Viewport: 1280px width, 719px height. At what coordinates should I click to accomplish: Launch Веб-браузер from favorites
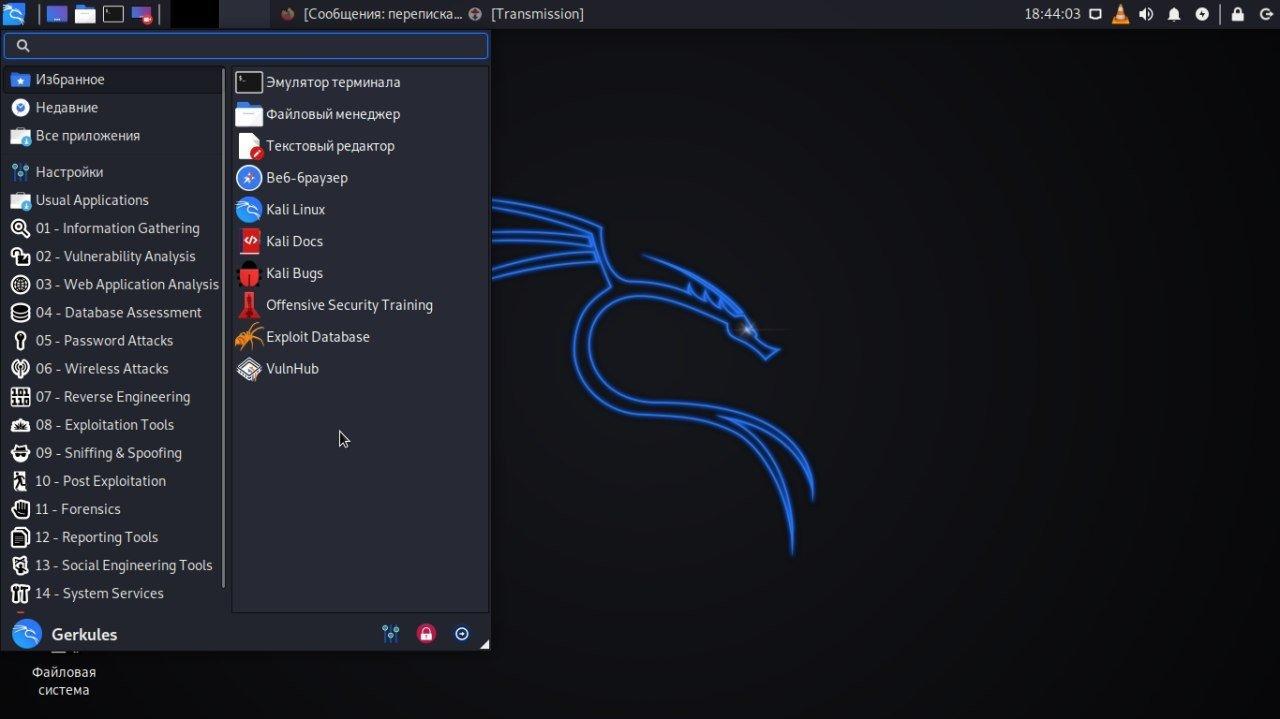tap(360, 178)
